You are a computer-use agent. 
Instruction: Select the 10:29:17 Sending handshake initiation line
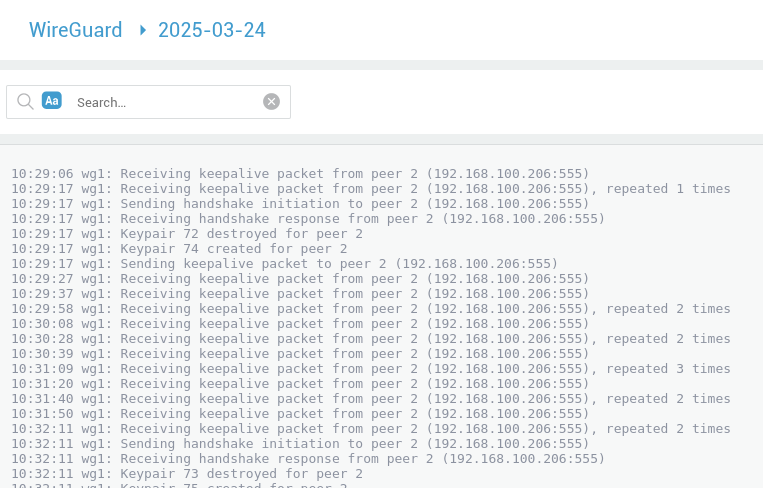(300, 204)
